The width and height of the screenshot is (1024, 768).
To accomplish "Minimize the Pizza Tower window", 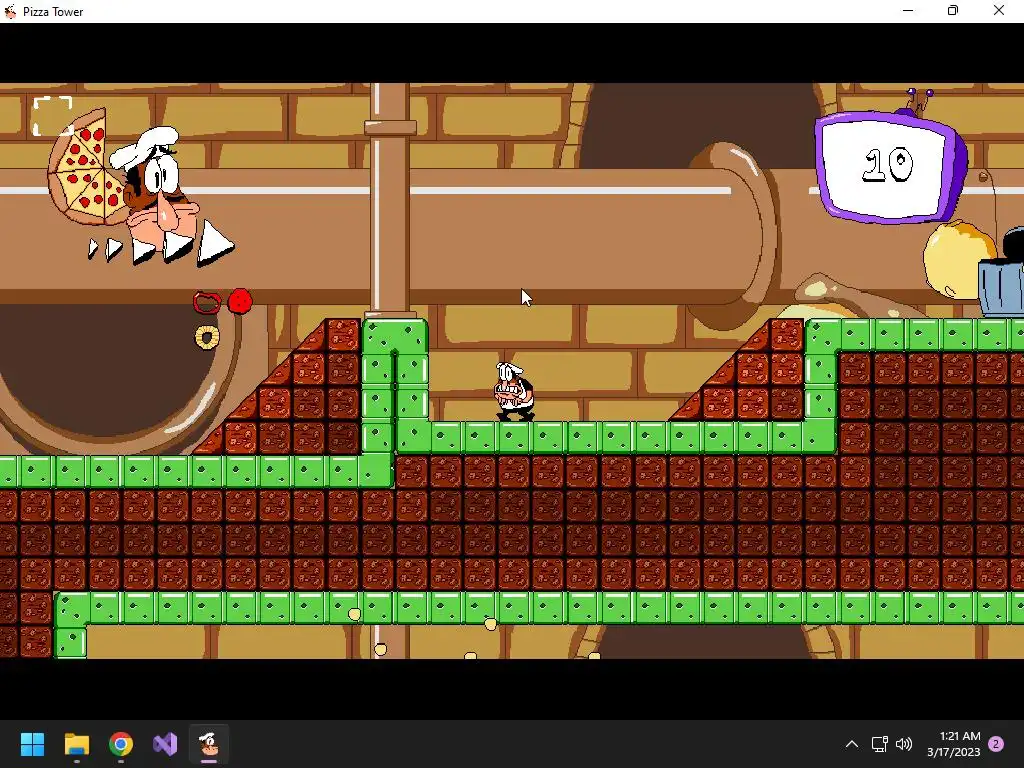I will tap(908, 11).
